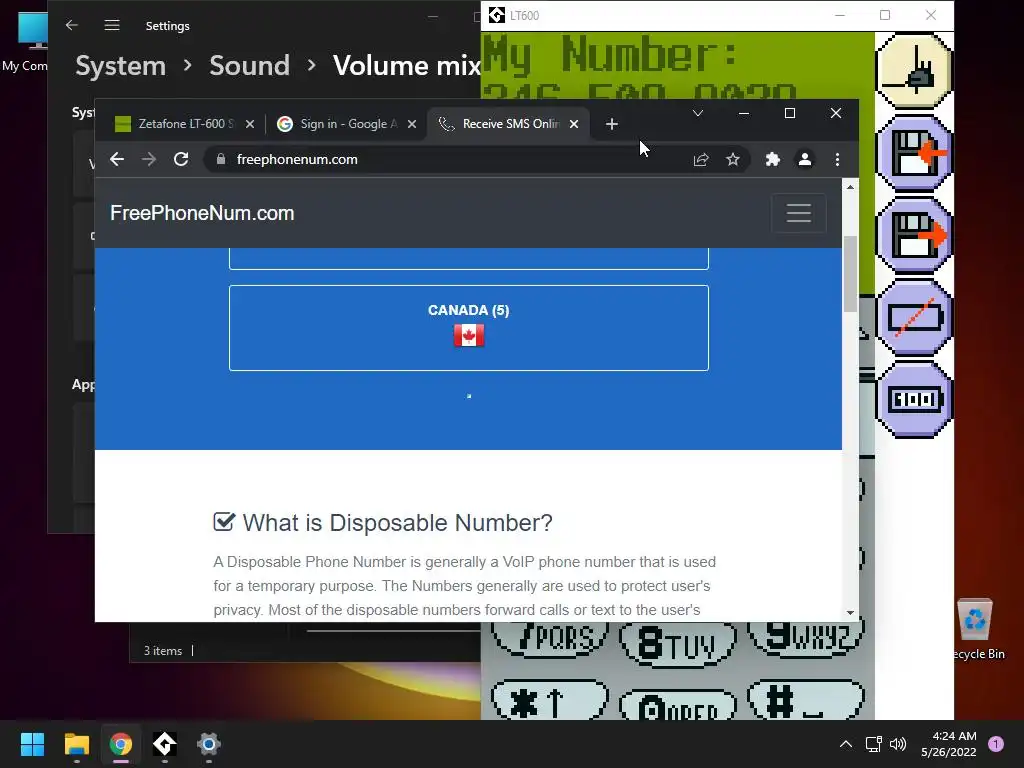Click the hash key on LT600 keypad
Screen dimensions: 1024x768
(x=805, y=700)
